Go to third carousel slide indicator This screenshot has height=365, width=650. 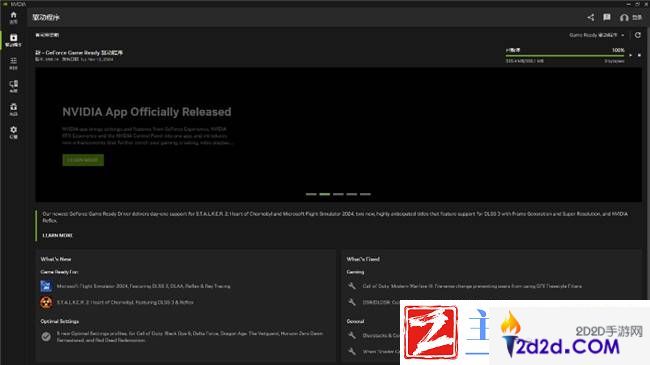(338, 194)
